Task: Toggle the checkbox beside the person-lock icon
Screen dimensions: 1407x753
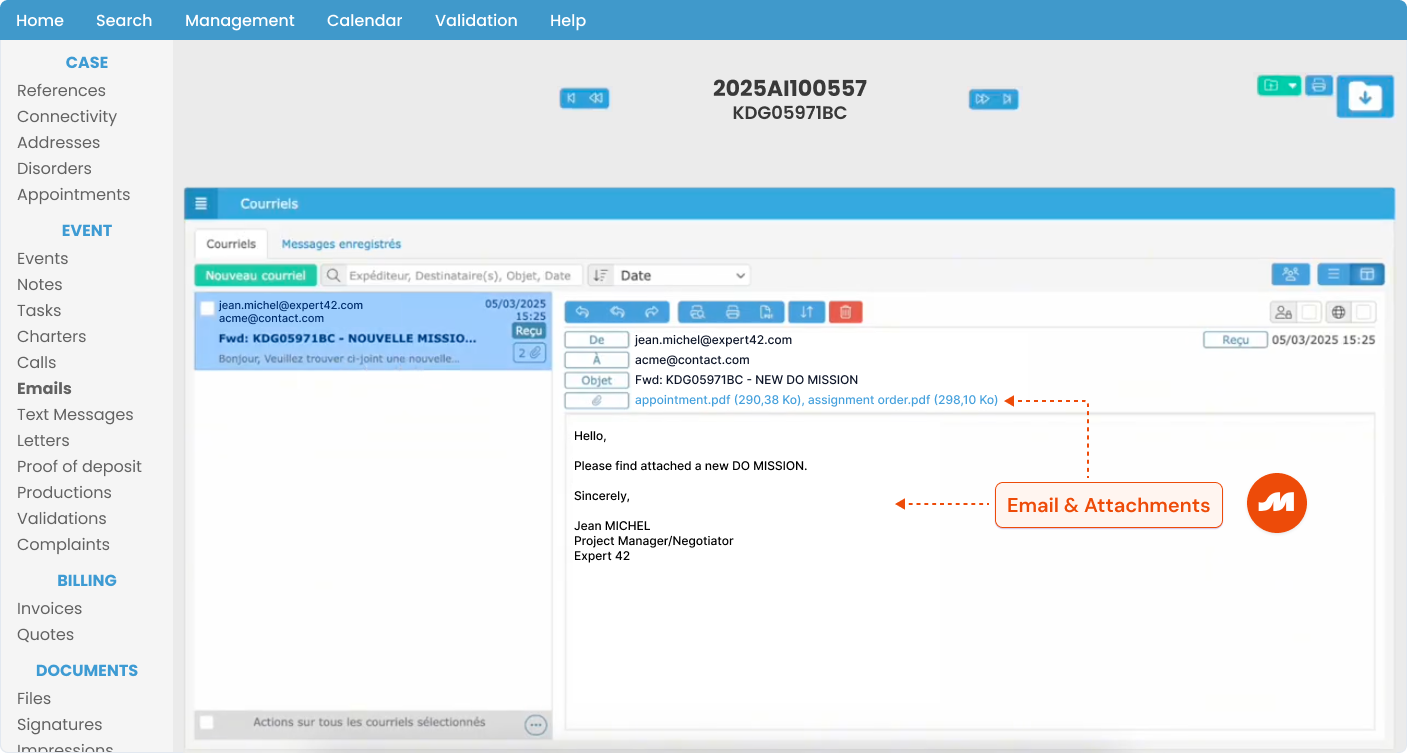Action: tap(1309, 312)
